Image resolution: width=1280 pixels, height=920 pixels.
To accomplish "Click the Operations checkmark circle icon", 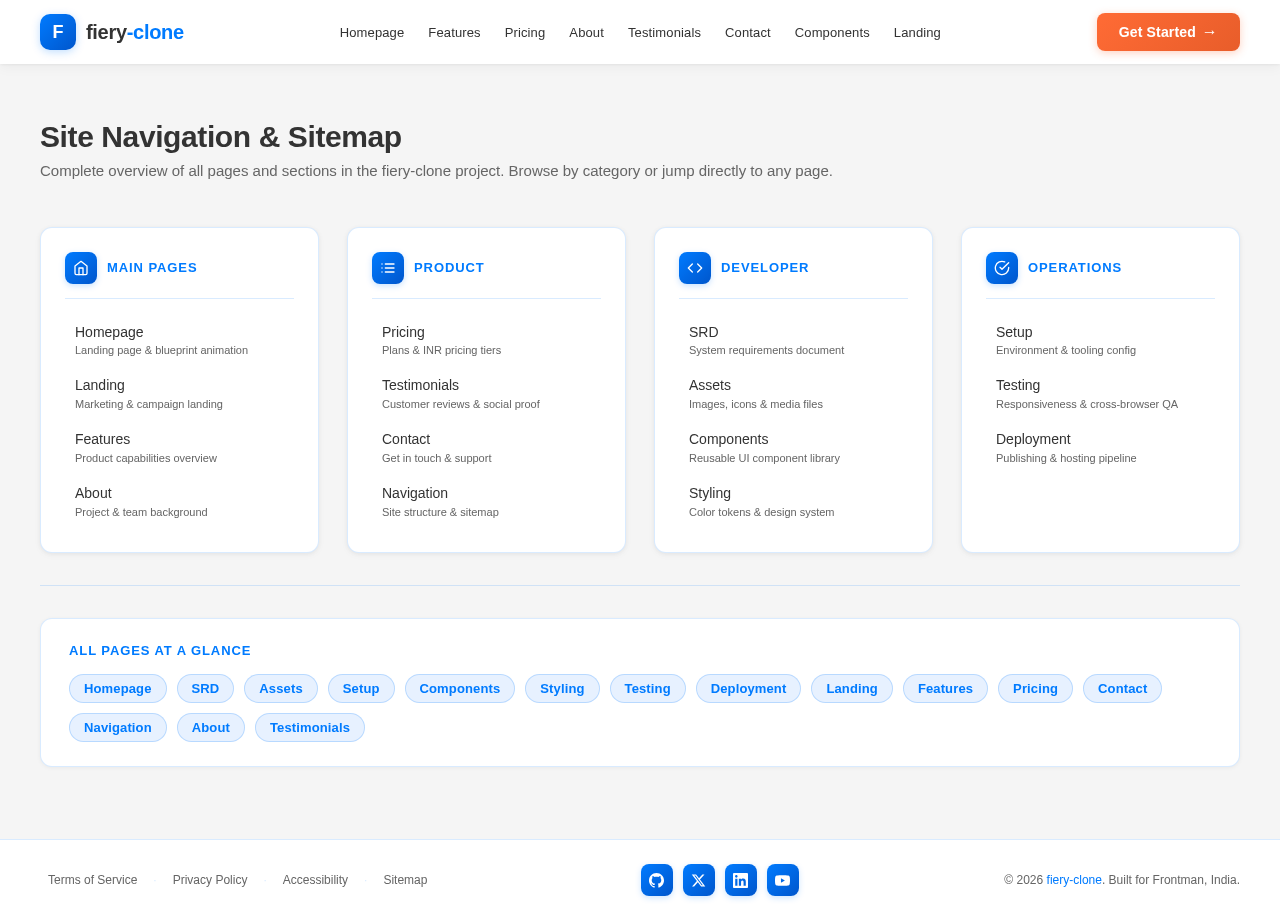I will pyautogui.click(x=1002, y=268).
